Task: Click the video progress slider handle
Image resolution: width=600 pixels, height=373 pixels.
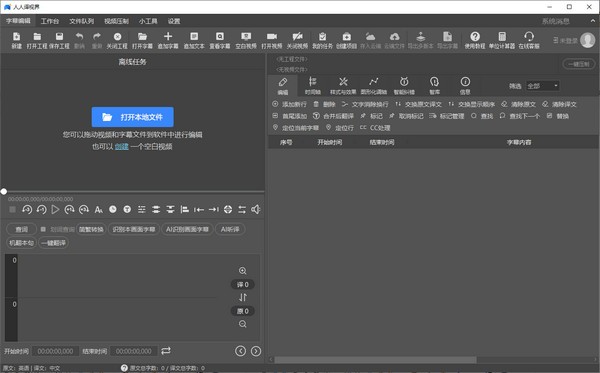Action: 4,191
